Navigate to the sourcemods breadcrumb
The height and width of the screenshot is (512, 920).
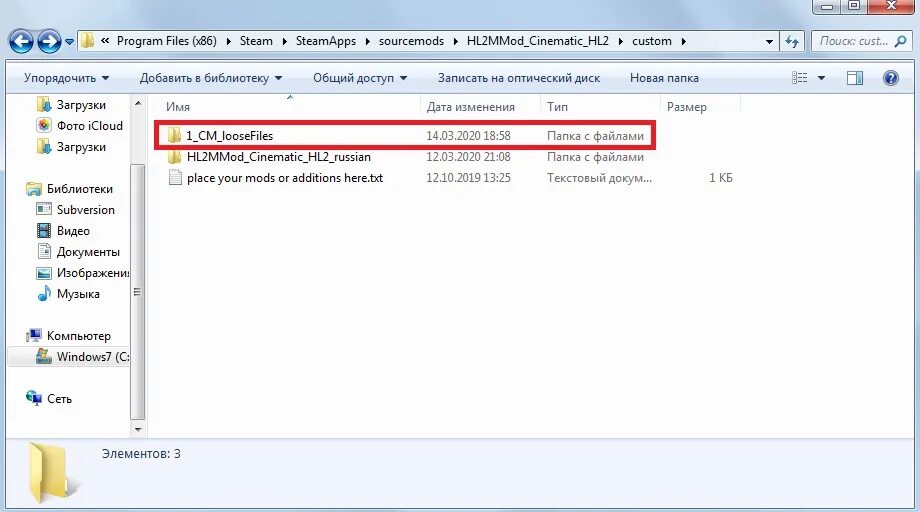tap(411, 41)
